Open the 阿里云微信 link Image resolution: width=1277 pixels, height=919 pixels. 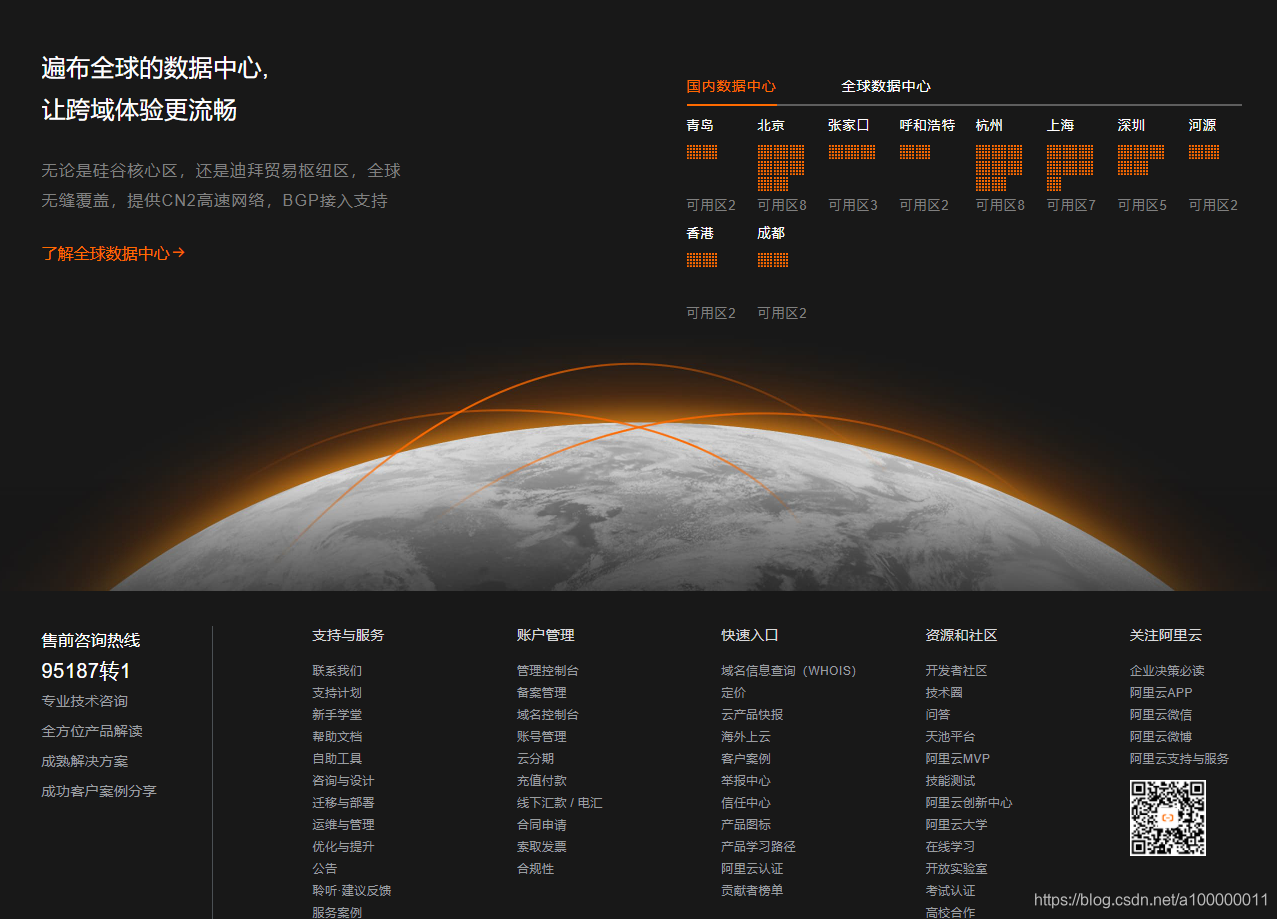click(1161, 715)
